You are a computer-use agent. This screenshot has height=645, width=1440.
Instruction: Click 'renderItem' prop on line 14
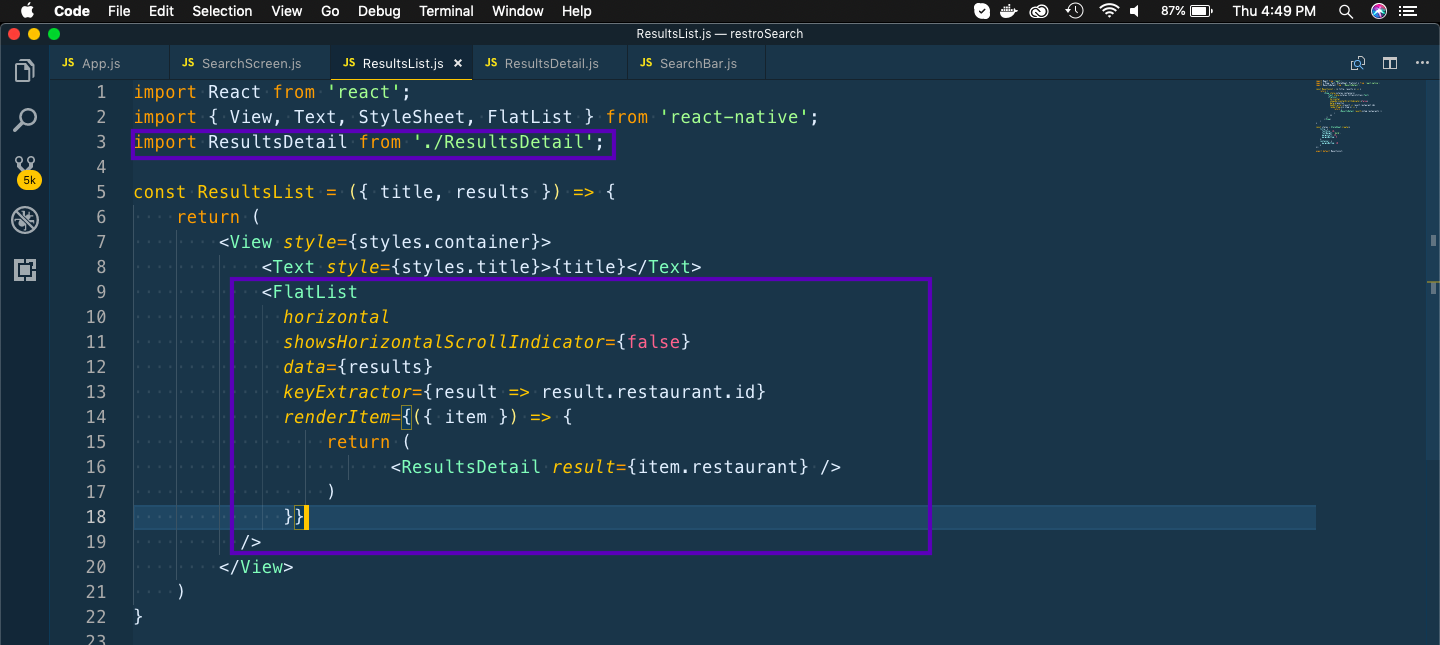click(x=337, y=417)
